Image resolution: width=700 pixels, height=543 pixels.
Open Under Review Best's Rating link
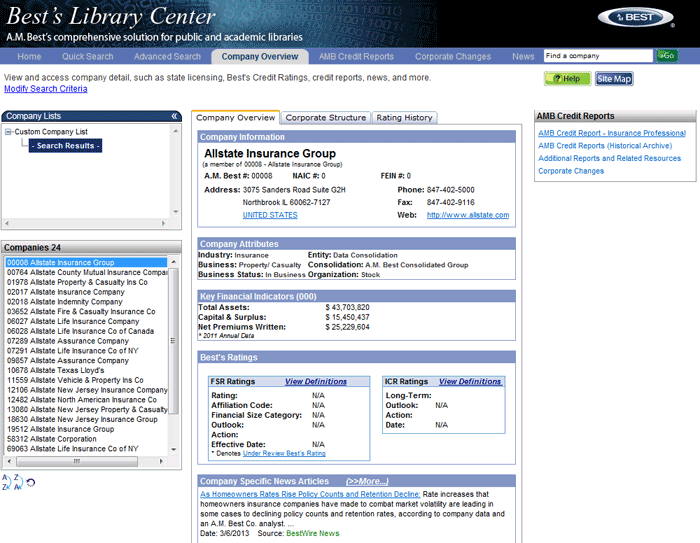click(284, 453)
